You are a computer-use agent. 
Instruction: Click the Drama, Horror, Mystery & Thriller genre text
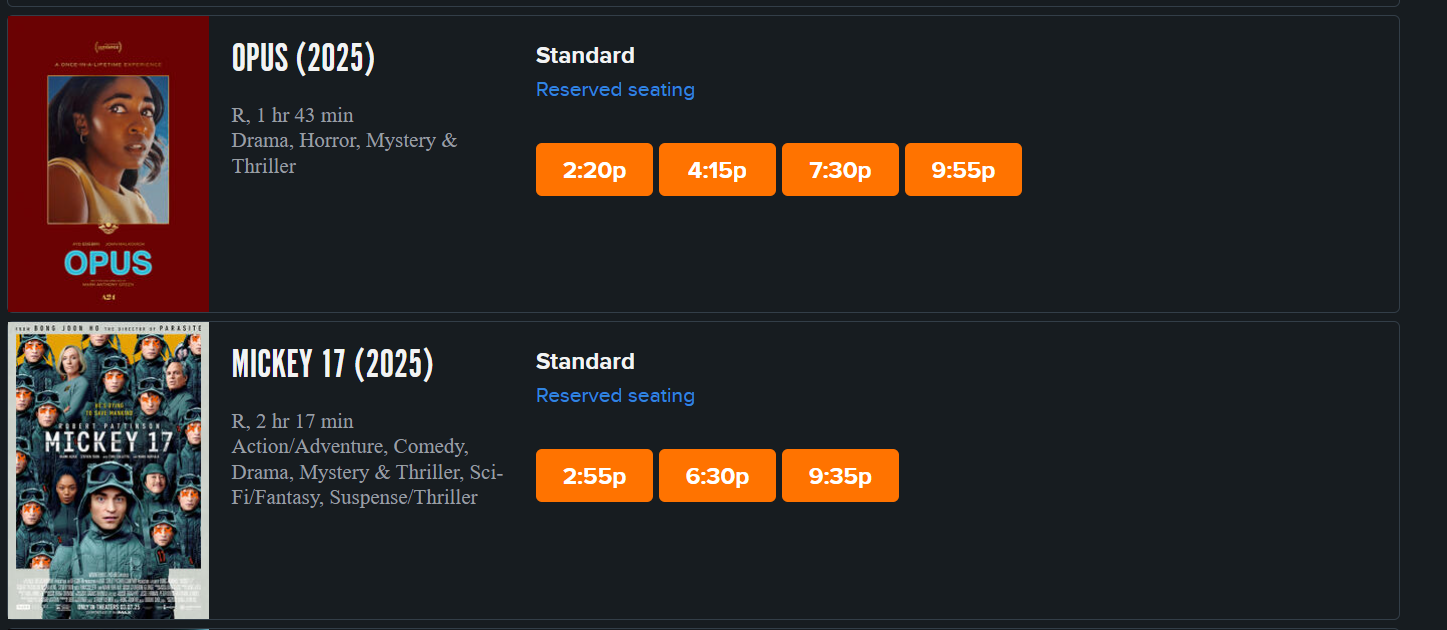344,153
